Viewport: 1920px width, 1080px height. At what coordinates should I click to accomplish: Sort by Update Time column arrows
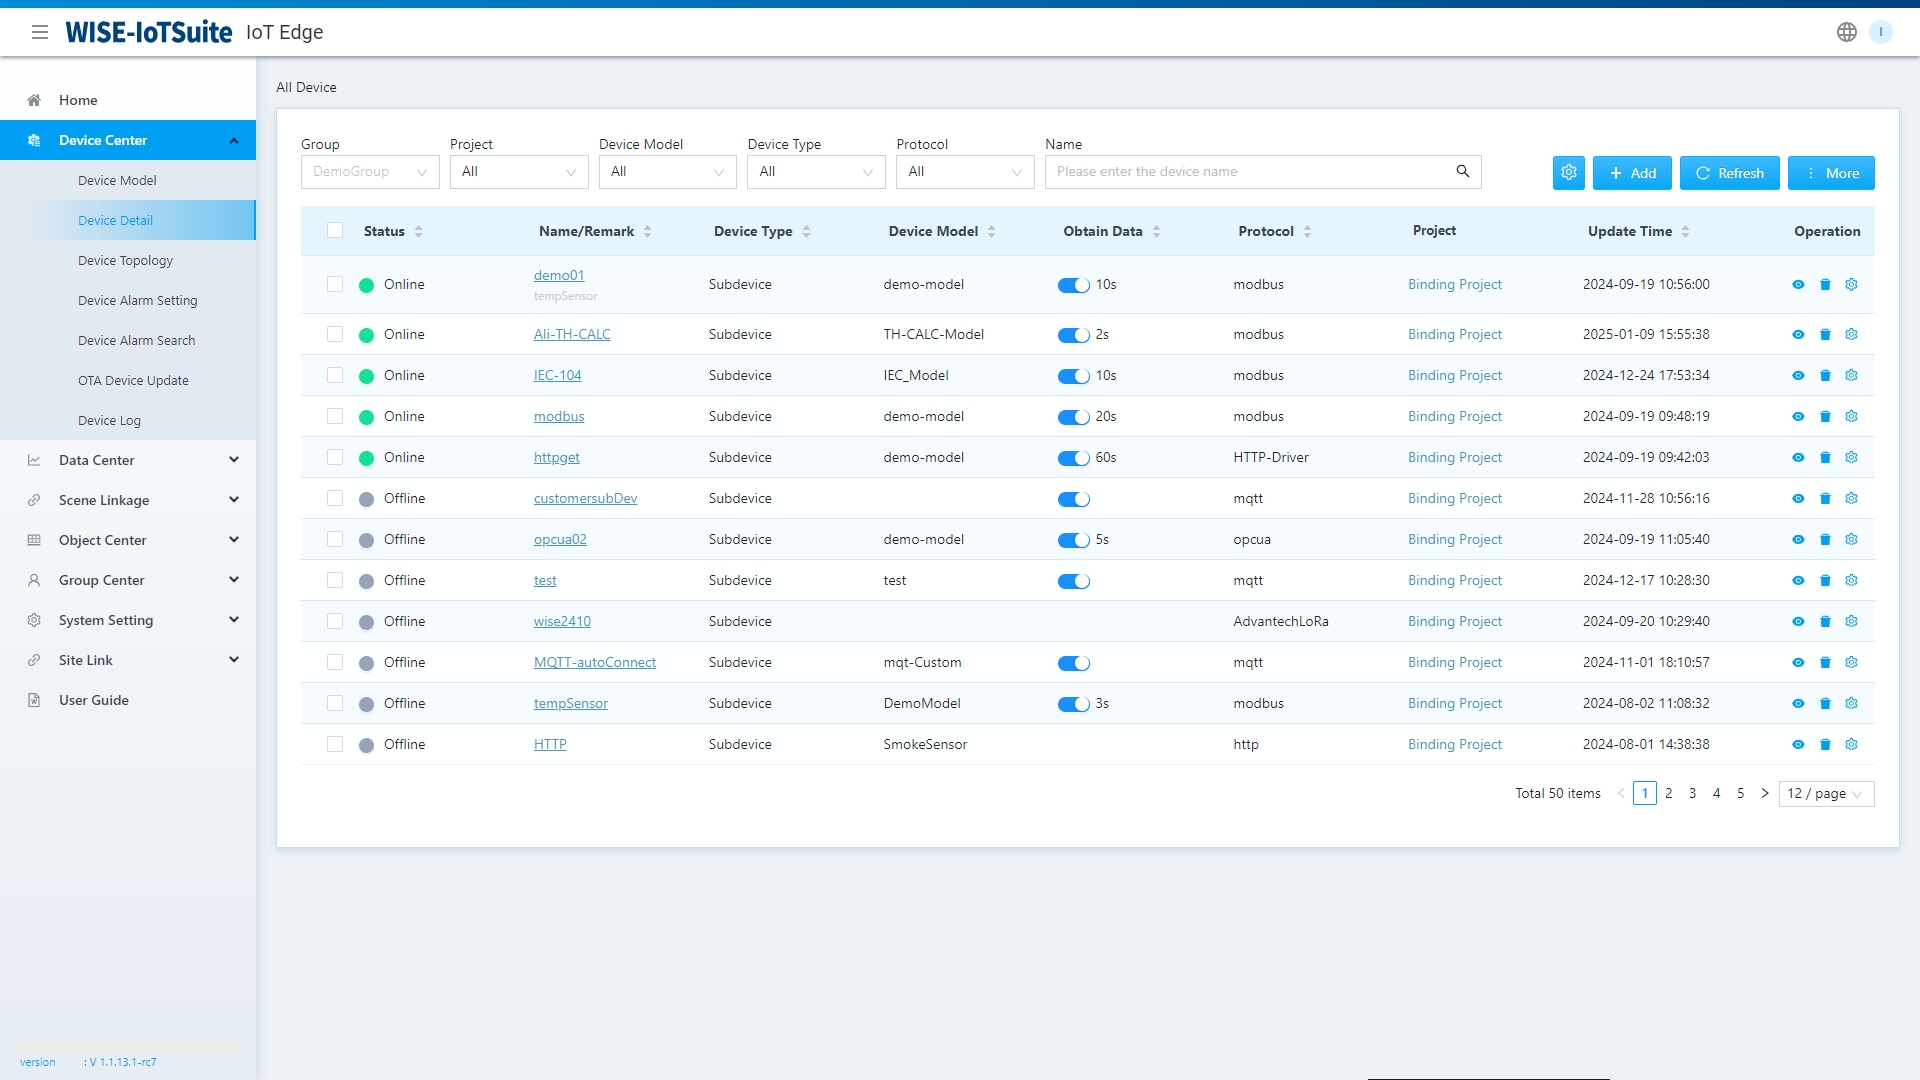(x=1688, y=231)
